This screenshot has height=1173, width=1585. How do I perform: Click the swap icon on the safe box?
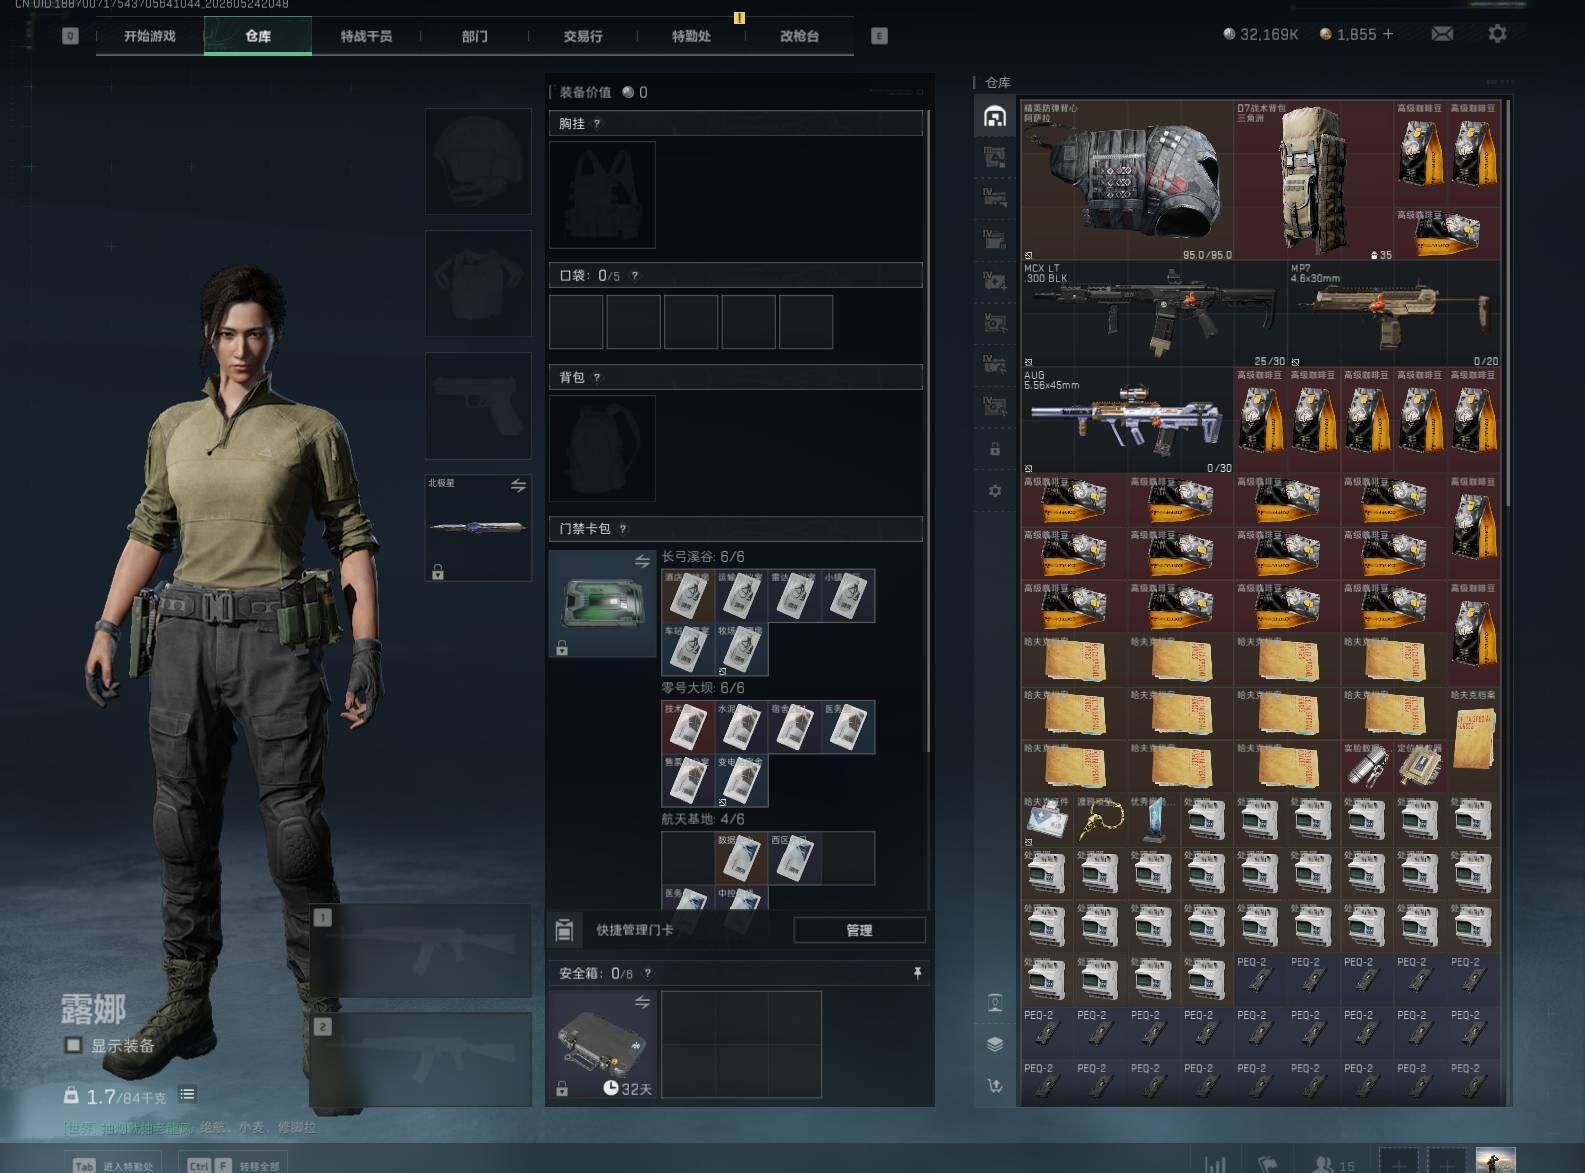tap(642, 1002)
